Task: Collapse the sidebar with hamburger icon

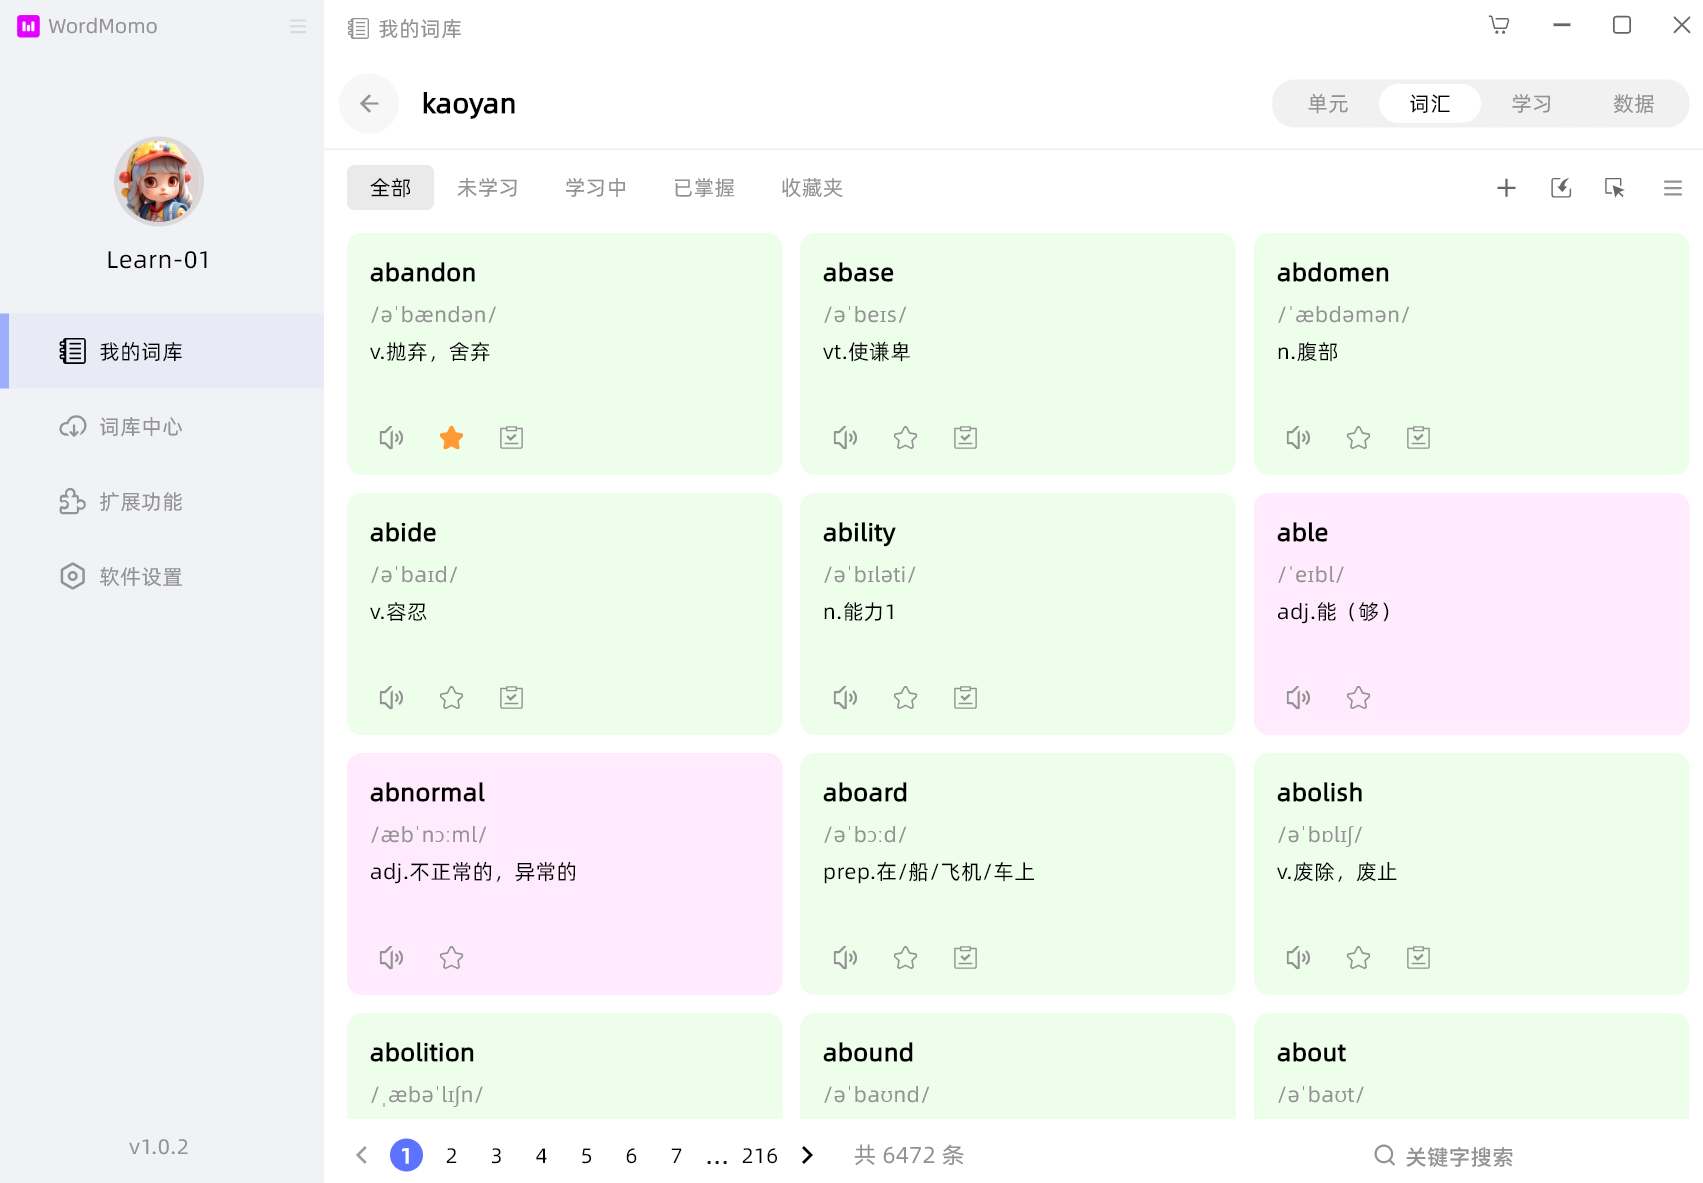Action: 298,27
